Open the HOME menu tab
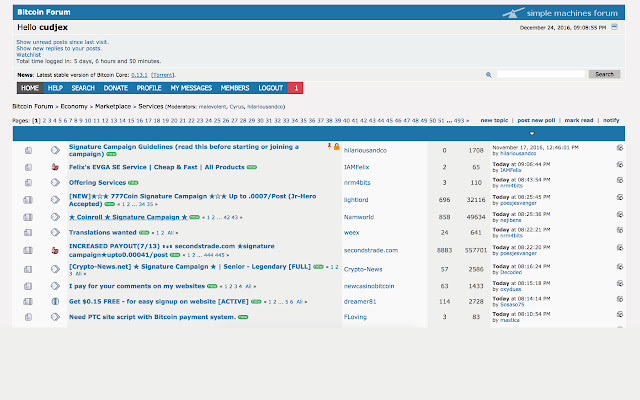 pos(30,88)
